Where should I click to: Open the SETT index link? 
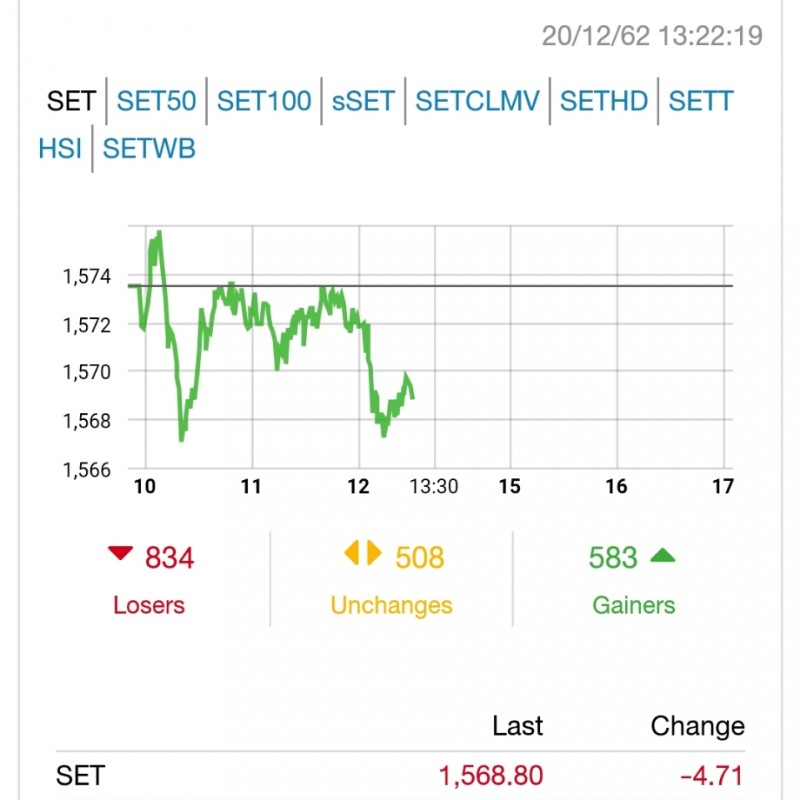701,101
